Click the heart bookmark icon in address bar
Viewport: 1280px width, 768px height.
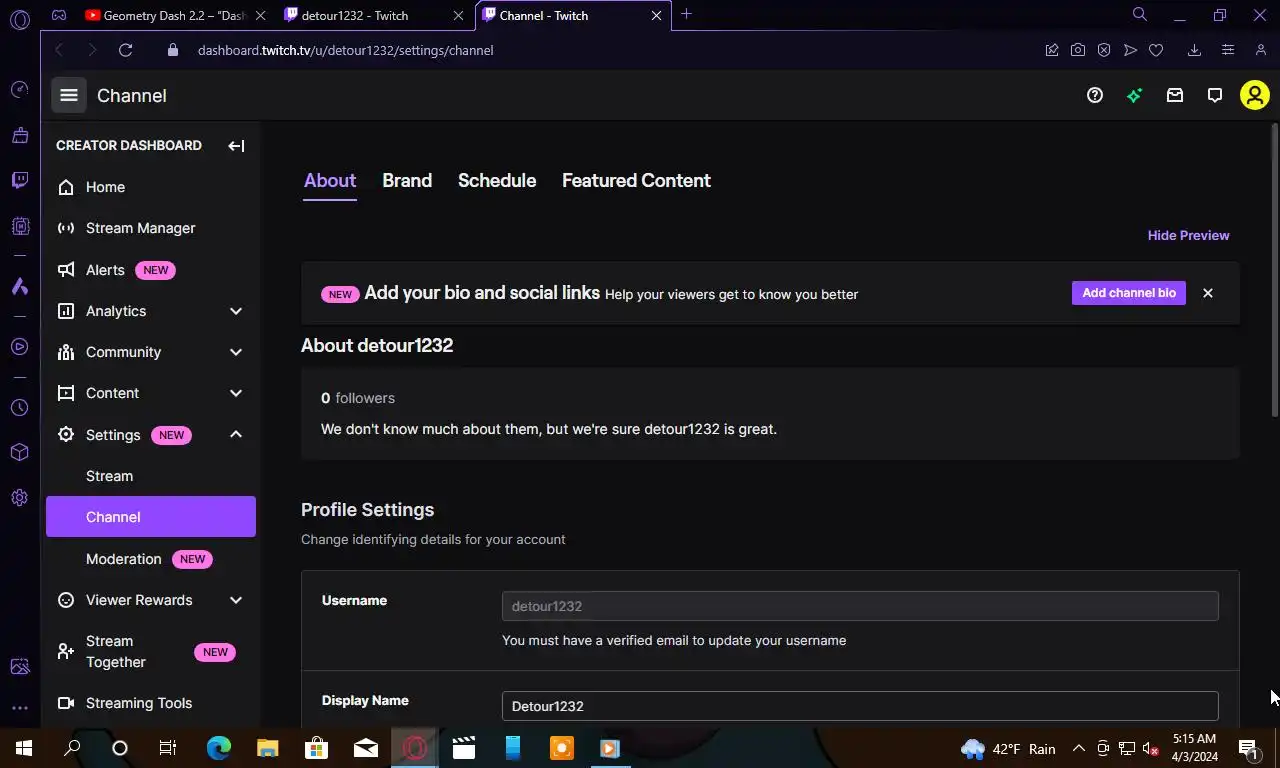pyautogui.click(x=1156, y=50)
